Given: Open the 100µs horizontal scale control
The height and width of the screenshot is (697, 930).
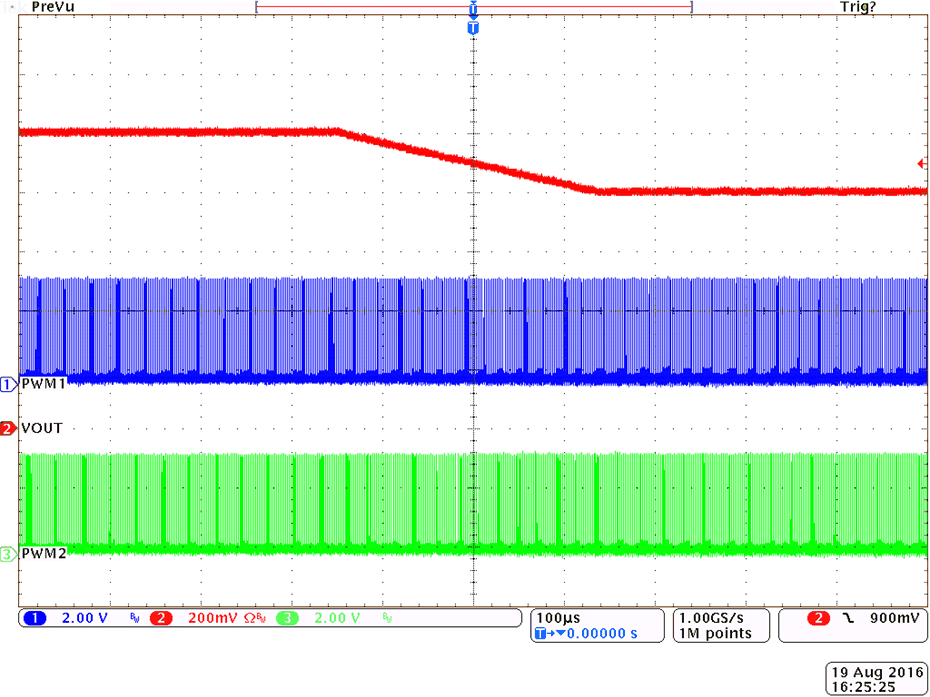Looking at the screenshot, I should [560, 618].
